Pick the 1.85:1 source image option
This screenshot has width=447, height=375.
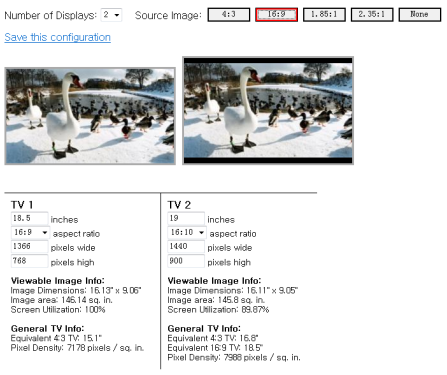coord(324,15)
